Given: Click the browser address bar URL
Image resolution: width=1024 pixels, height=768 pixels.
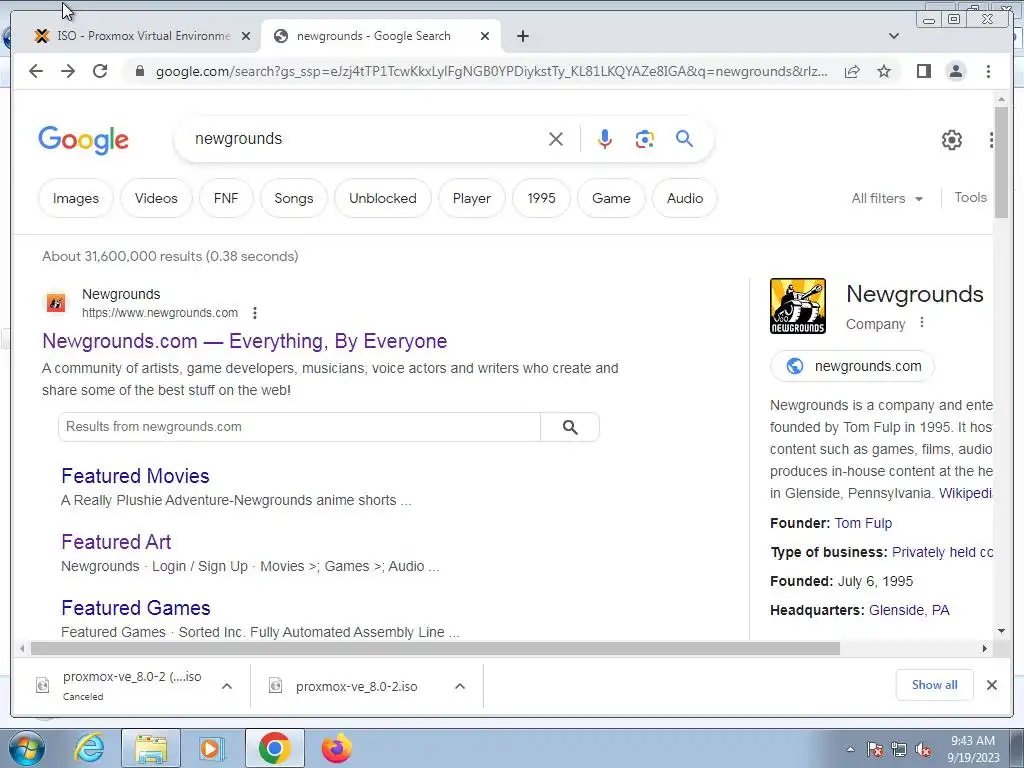Looking at the screenshot, I should pyautogui.click(x=491, y=71).
